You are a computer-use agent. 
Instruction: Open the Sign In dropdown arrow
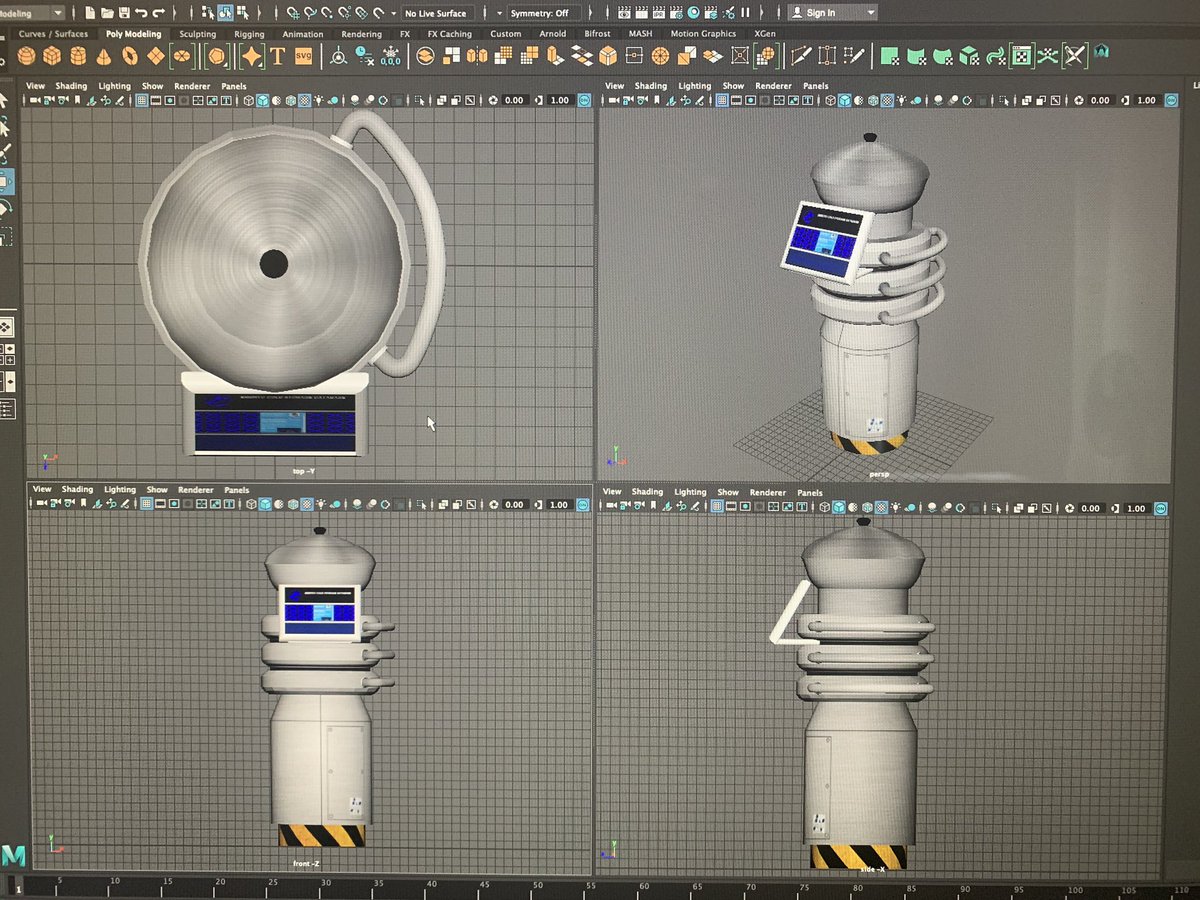[871, 13]
